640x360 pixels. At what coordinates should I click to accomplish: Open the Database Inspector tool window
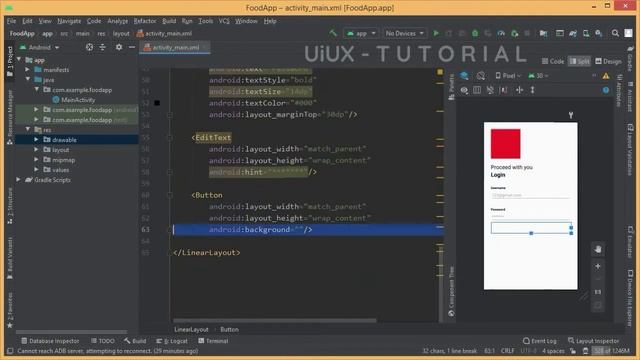click(x=50, y=341)
